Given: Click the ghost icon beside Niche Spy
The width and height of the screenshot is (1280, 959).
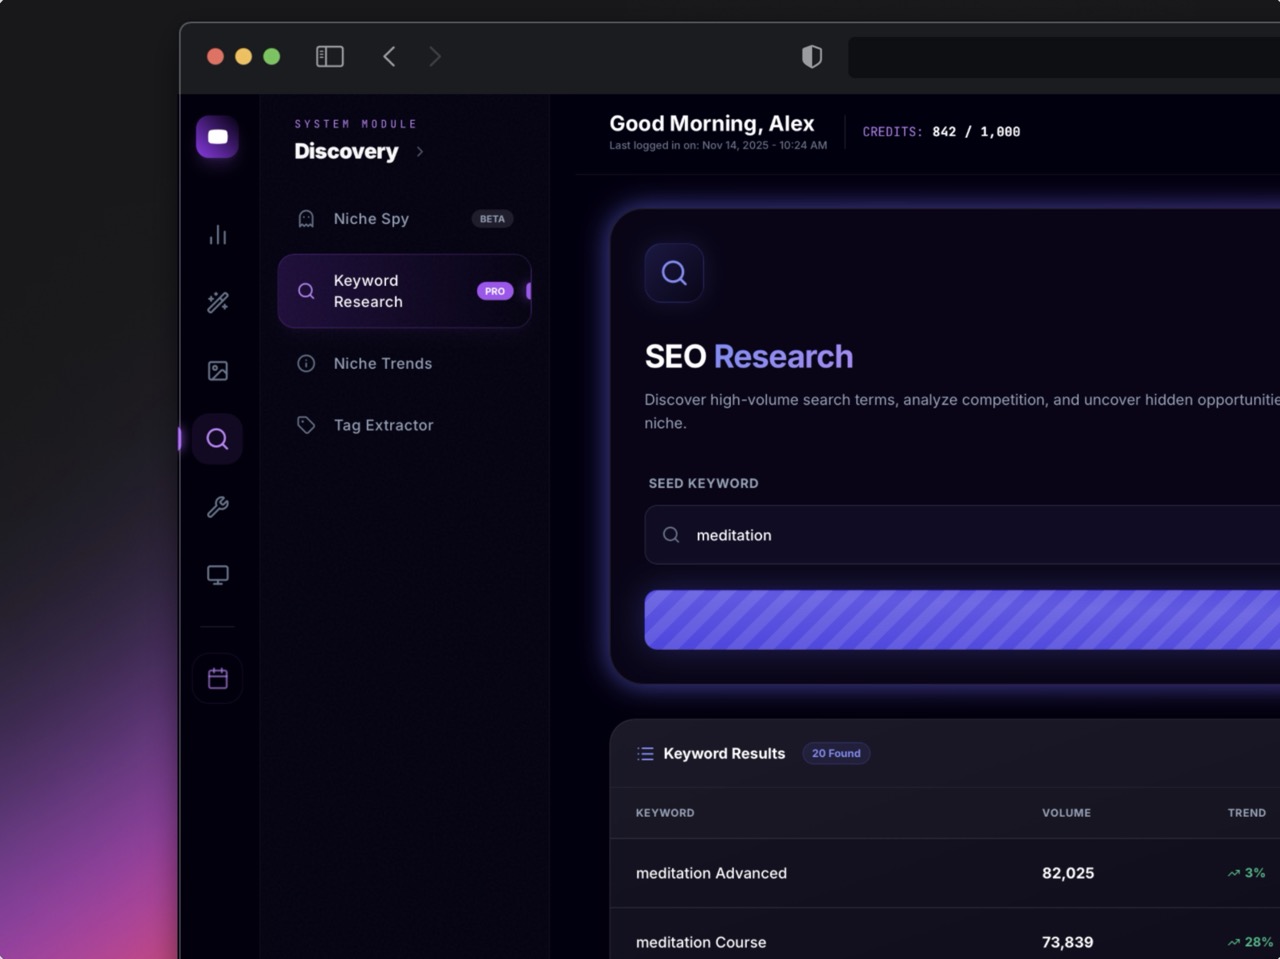Looking at the screenshot, I should pos(306,219).
